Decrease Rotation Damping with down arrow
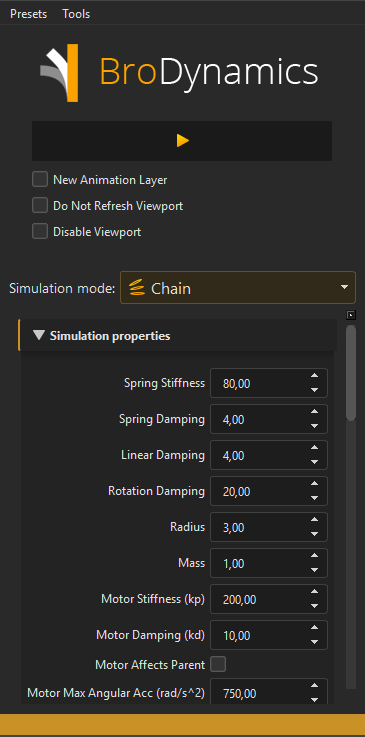The image size is (365, 737). click(315, 498)
